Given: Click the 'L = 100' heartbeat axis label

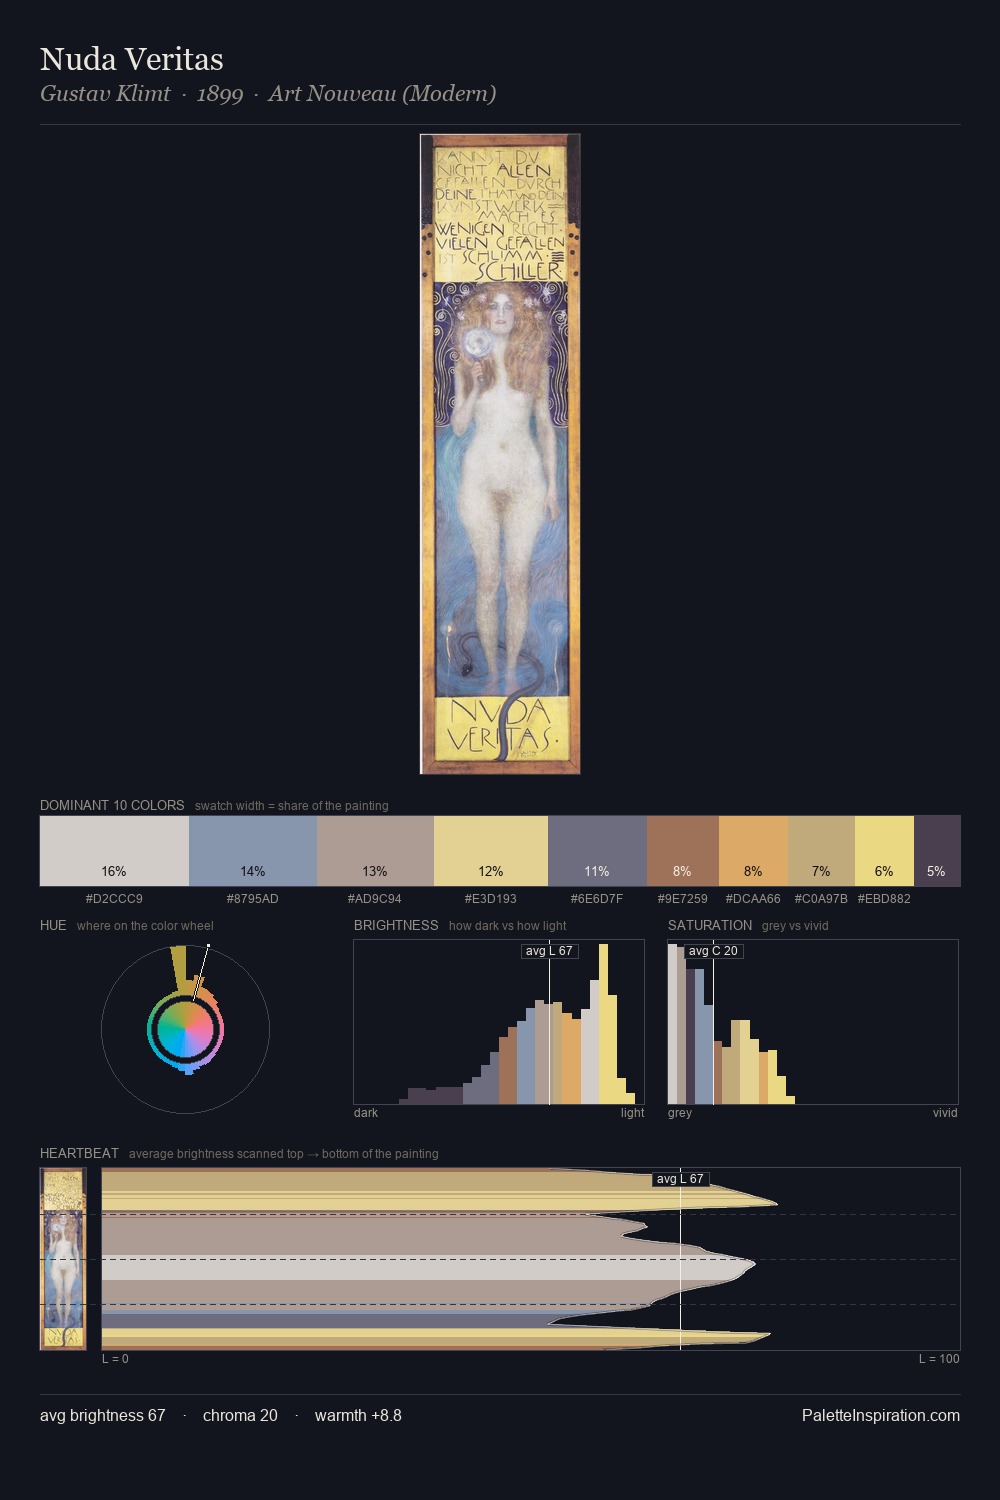Looking at the screenshot, I should click(939, 1359).
